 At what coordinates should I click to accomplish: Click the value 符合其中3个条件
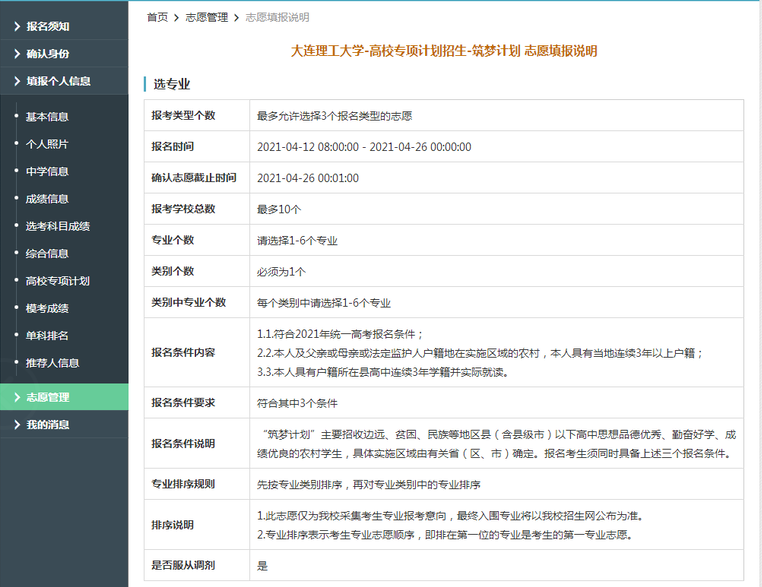(x=297, y=403)
